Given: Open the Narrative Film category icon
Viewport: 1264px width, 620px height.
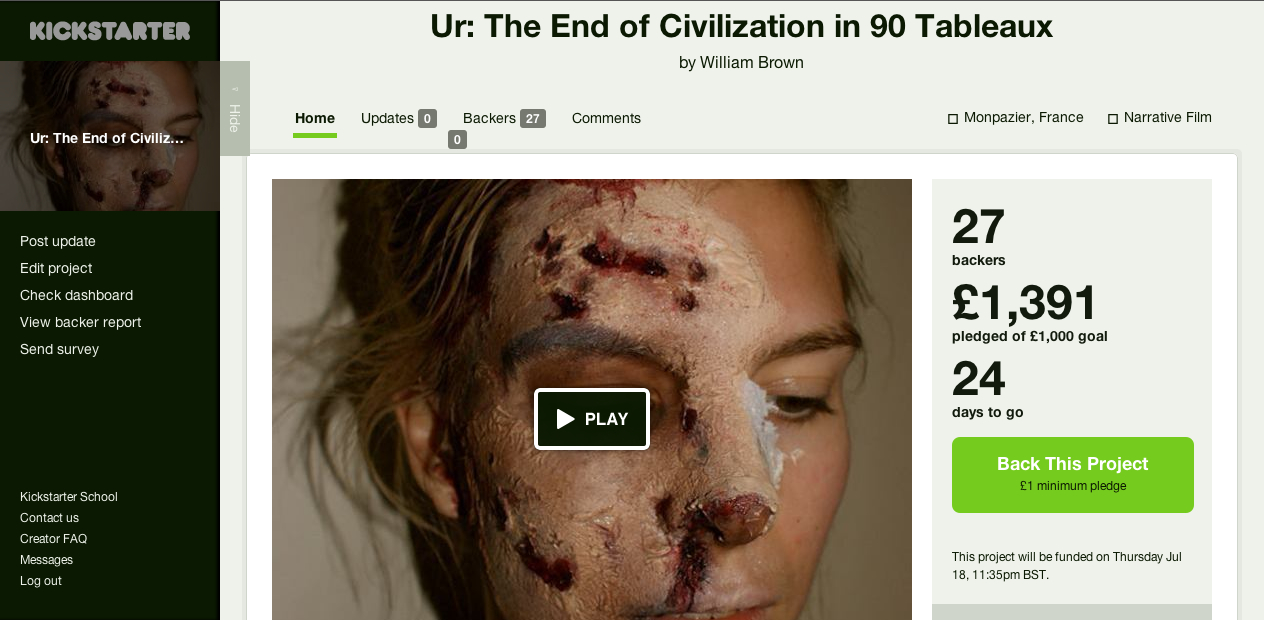Looking at the screenshot, I should tap(1113, 119).
